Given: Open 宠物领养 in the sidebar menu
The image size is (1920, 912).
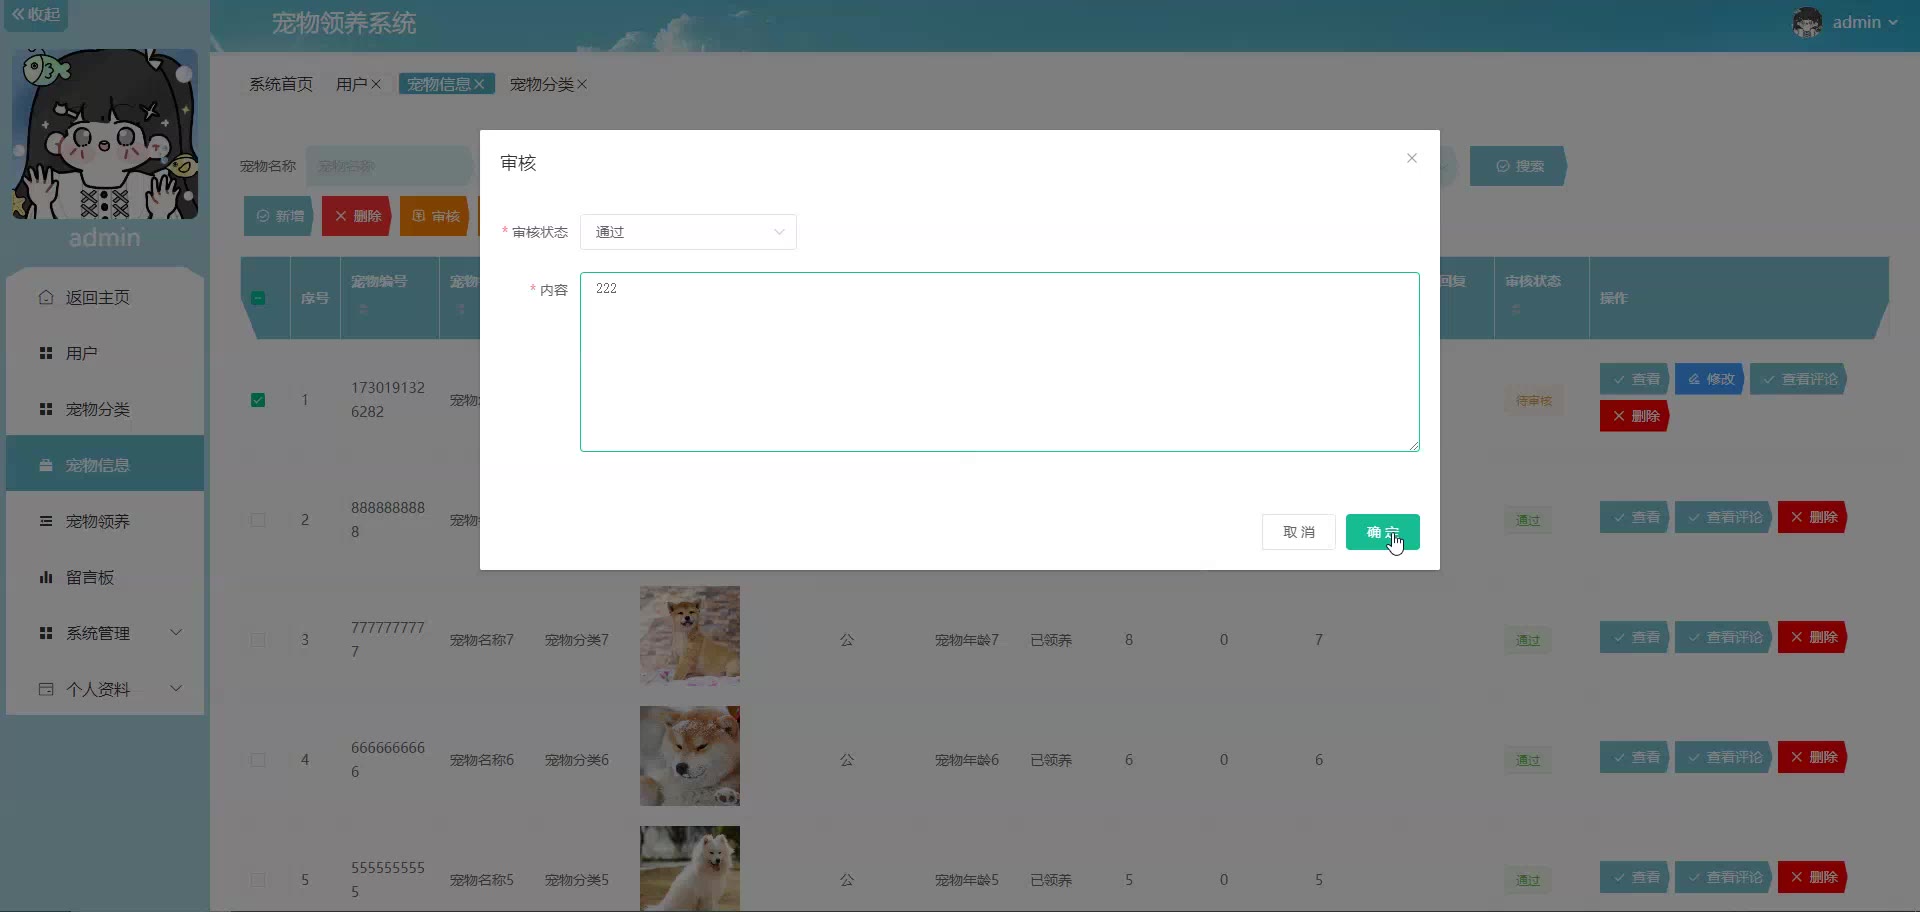Looking at the screenshot, I should 105,521.
